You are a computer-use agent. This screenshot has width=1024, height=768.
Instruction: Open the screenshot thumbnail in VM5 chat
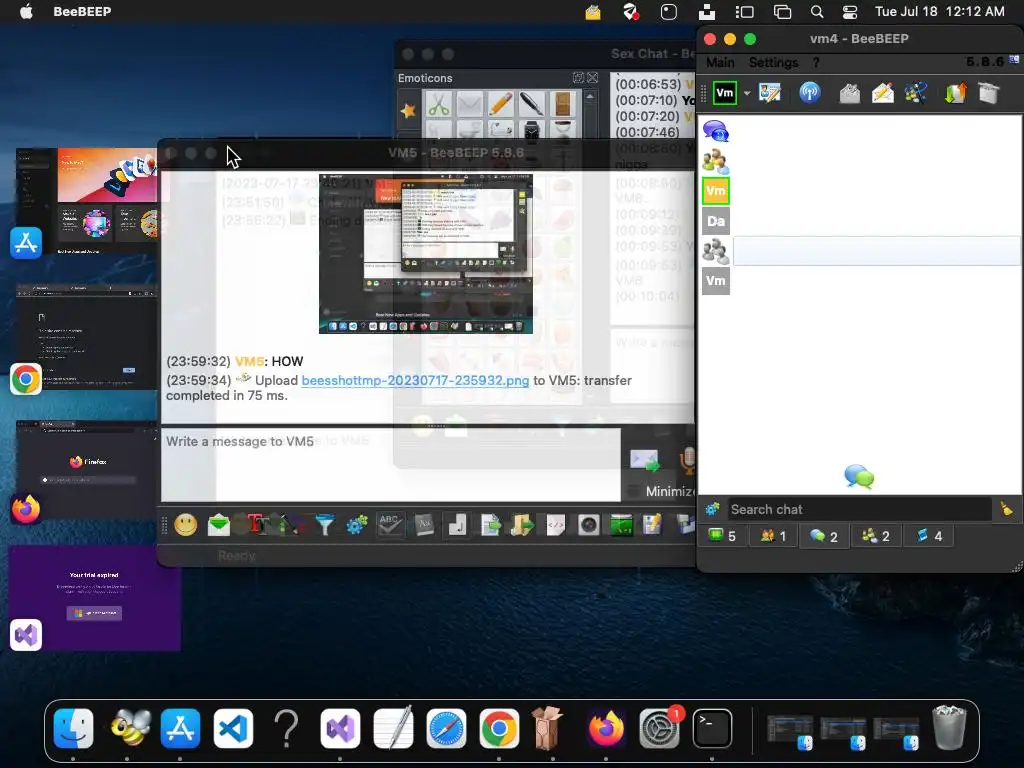point(426,253)
